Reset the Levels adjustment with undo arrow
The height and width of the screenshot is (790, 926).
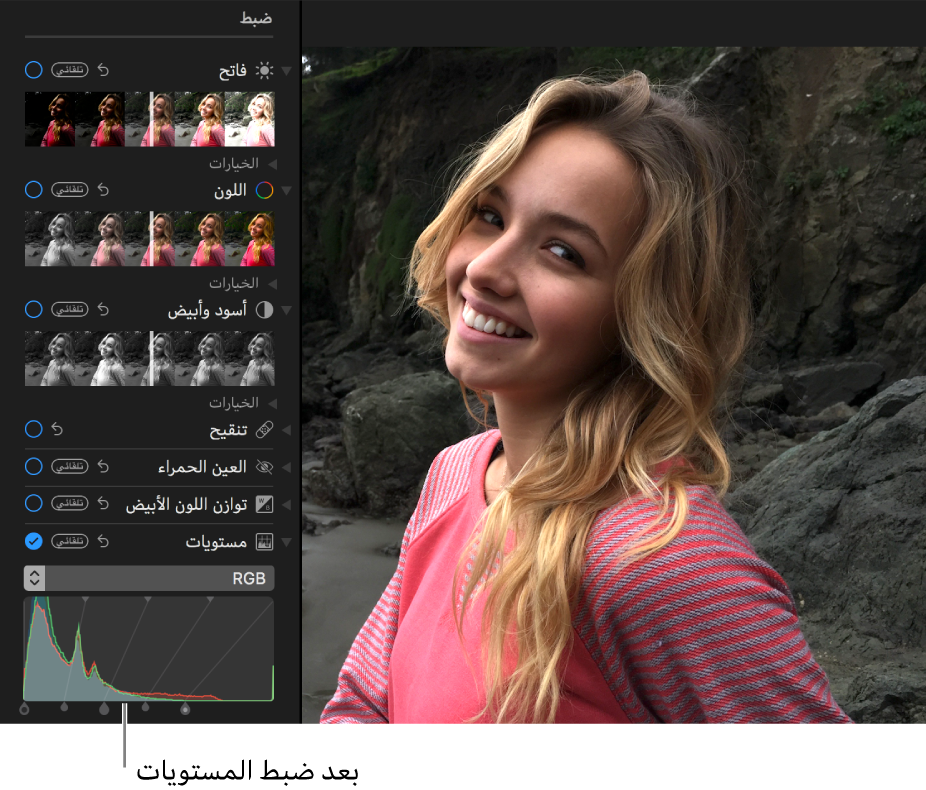point(102,542)
